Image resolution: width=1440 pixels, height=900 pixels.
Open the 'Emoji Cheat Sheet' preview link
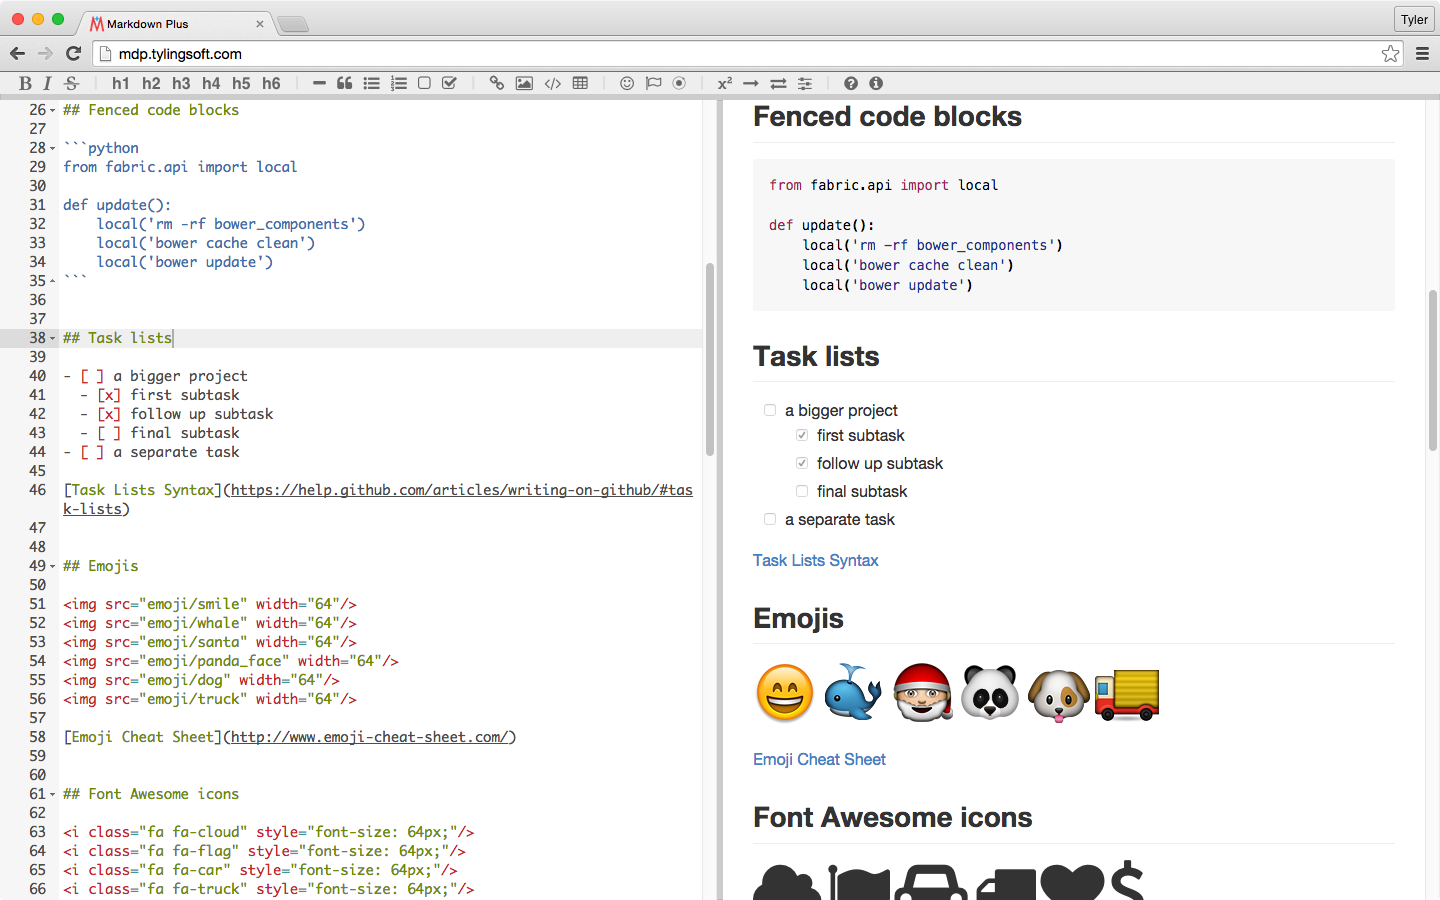pyautogui.click(x=820, y=759)
